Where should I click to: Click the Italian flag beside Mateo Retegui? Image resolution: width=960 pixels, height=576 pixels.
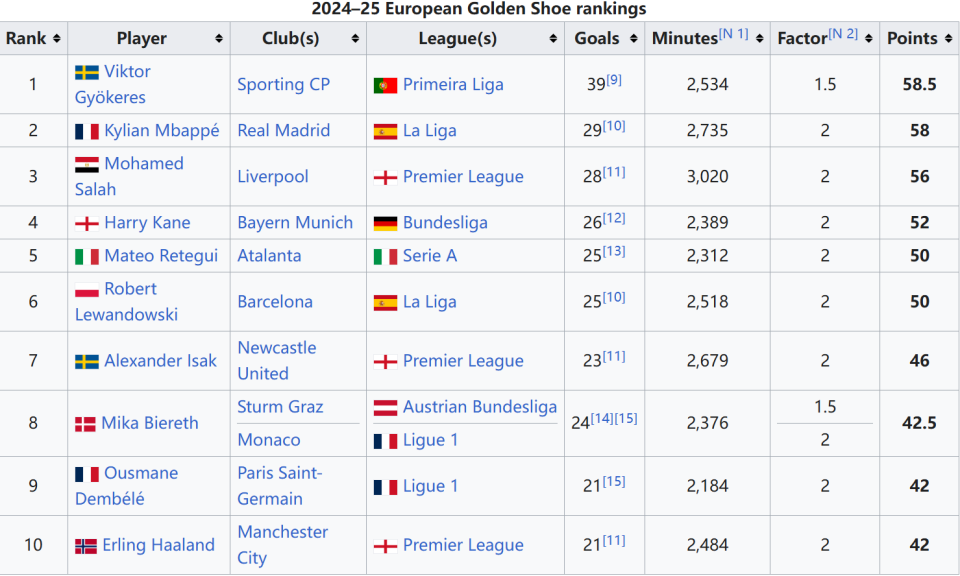coord(87,257)
